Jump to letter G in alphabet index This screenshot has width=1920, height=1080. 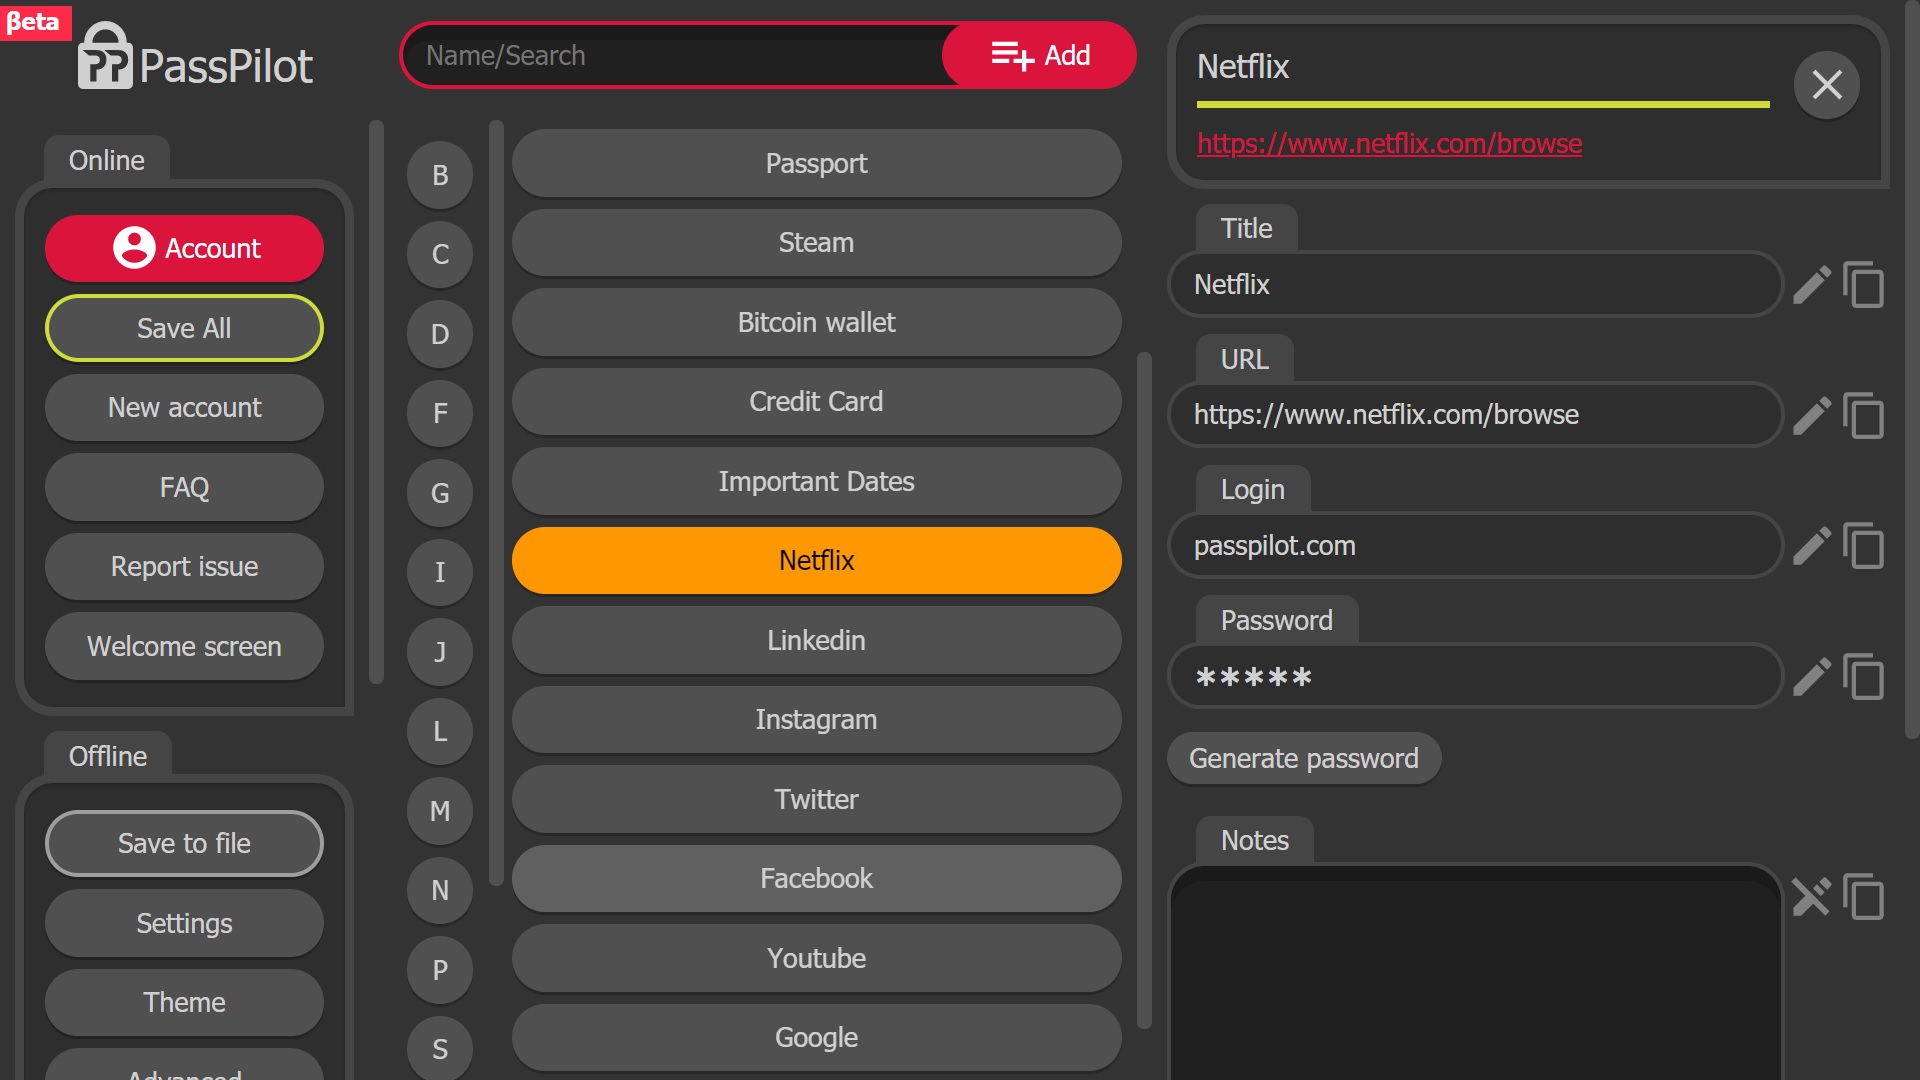click(440, 493)
